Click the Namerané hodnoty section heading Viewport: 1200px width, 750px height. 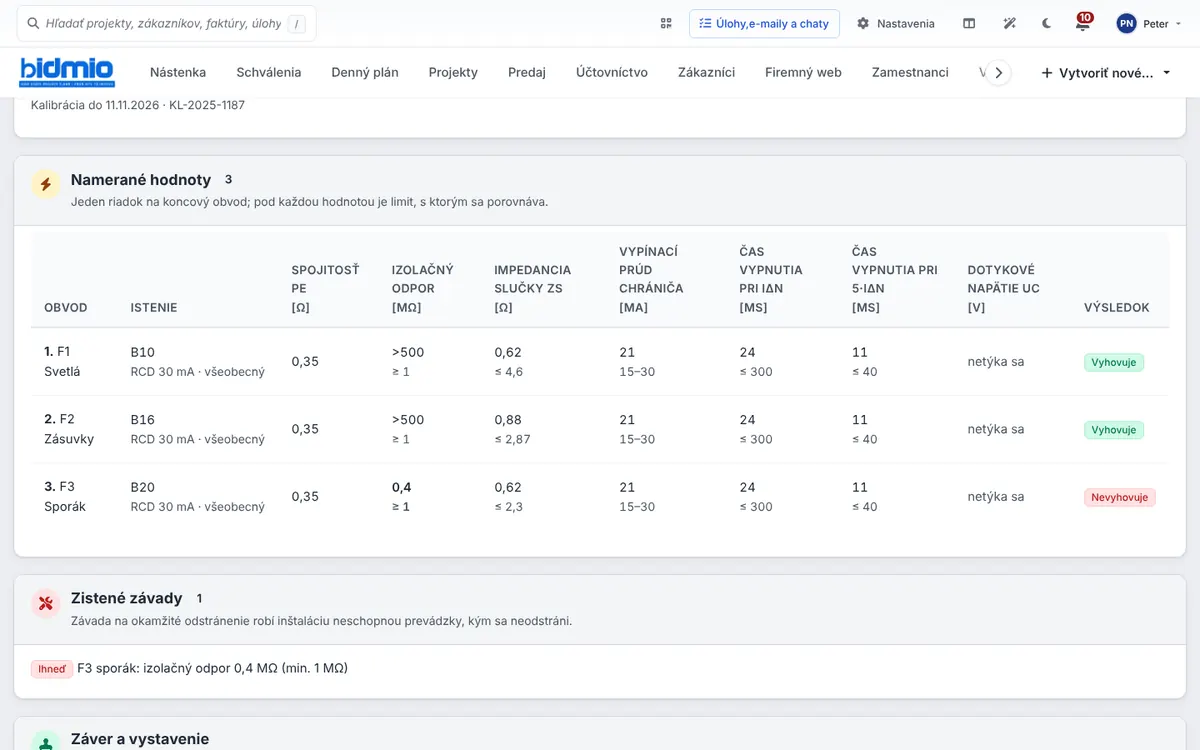tap(141, 180)
